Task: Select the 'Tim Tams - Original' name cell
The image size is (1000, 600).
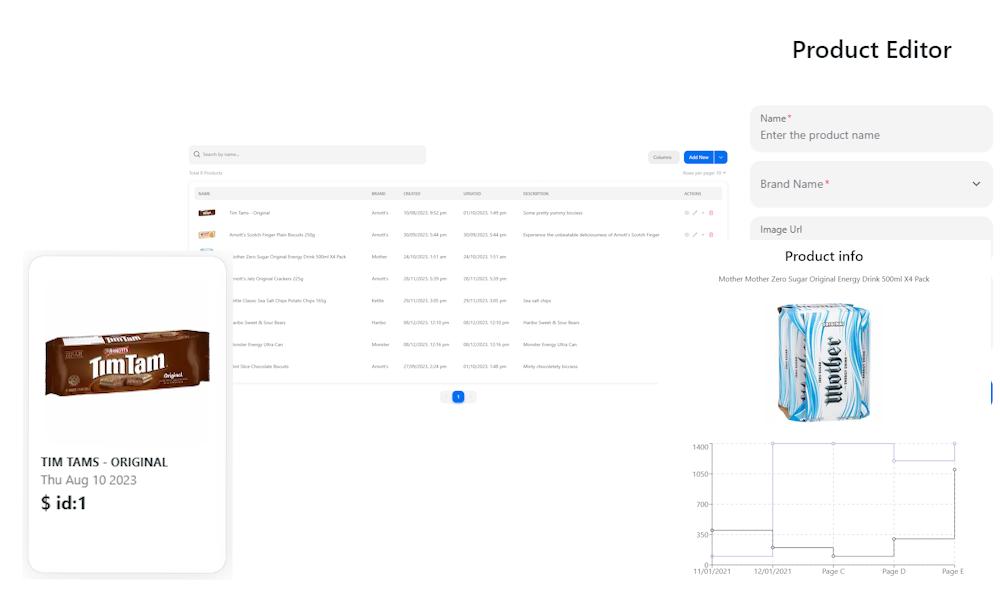Action: click(249, 213)
